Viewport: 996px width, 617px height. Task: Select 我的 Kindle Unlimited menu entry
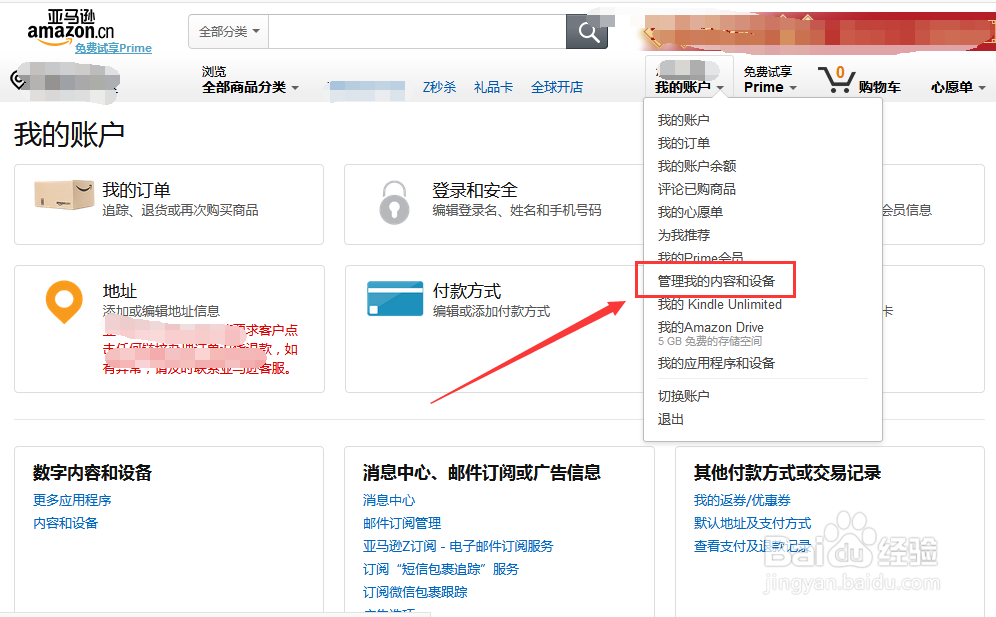click(720, 304)
